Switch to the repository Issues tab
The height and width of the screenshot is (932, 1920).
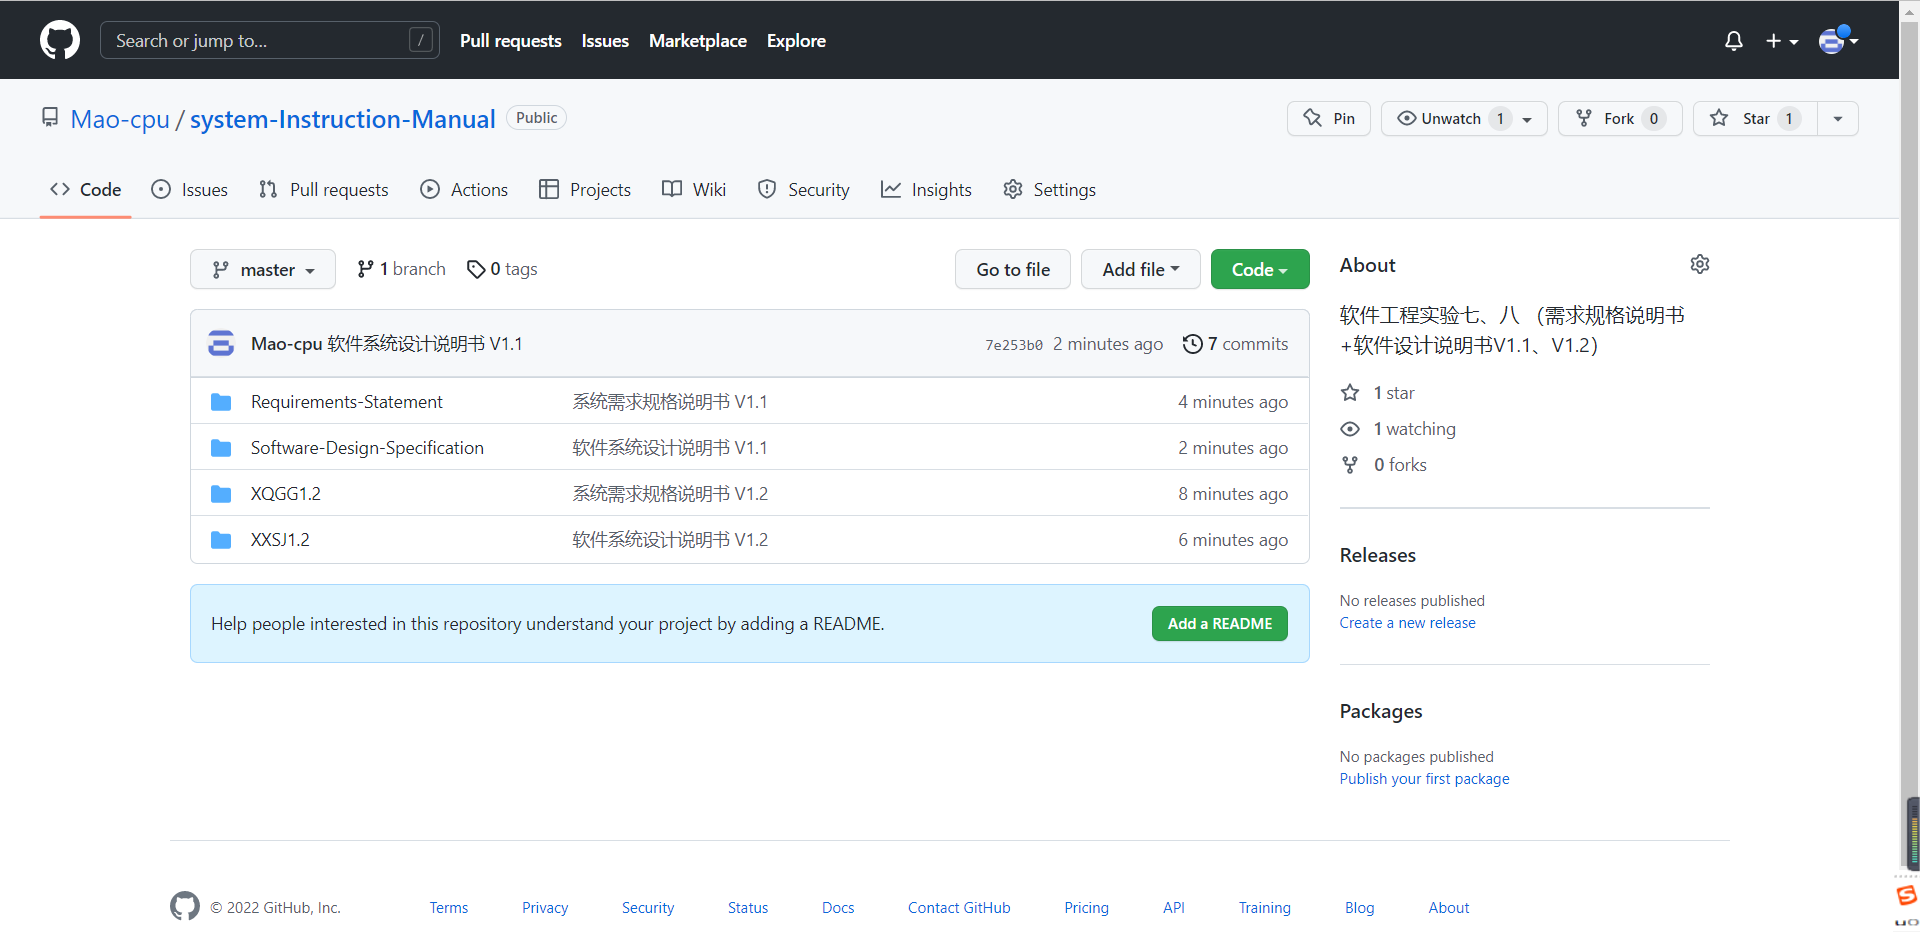(x=189, y=190)
